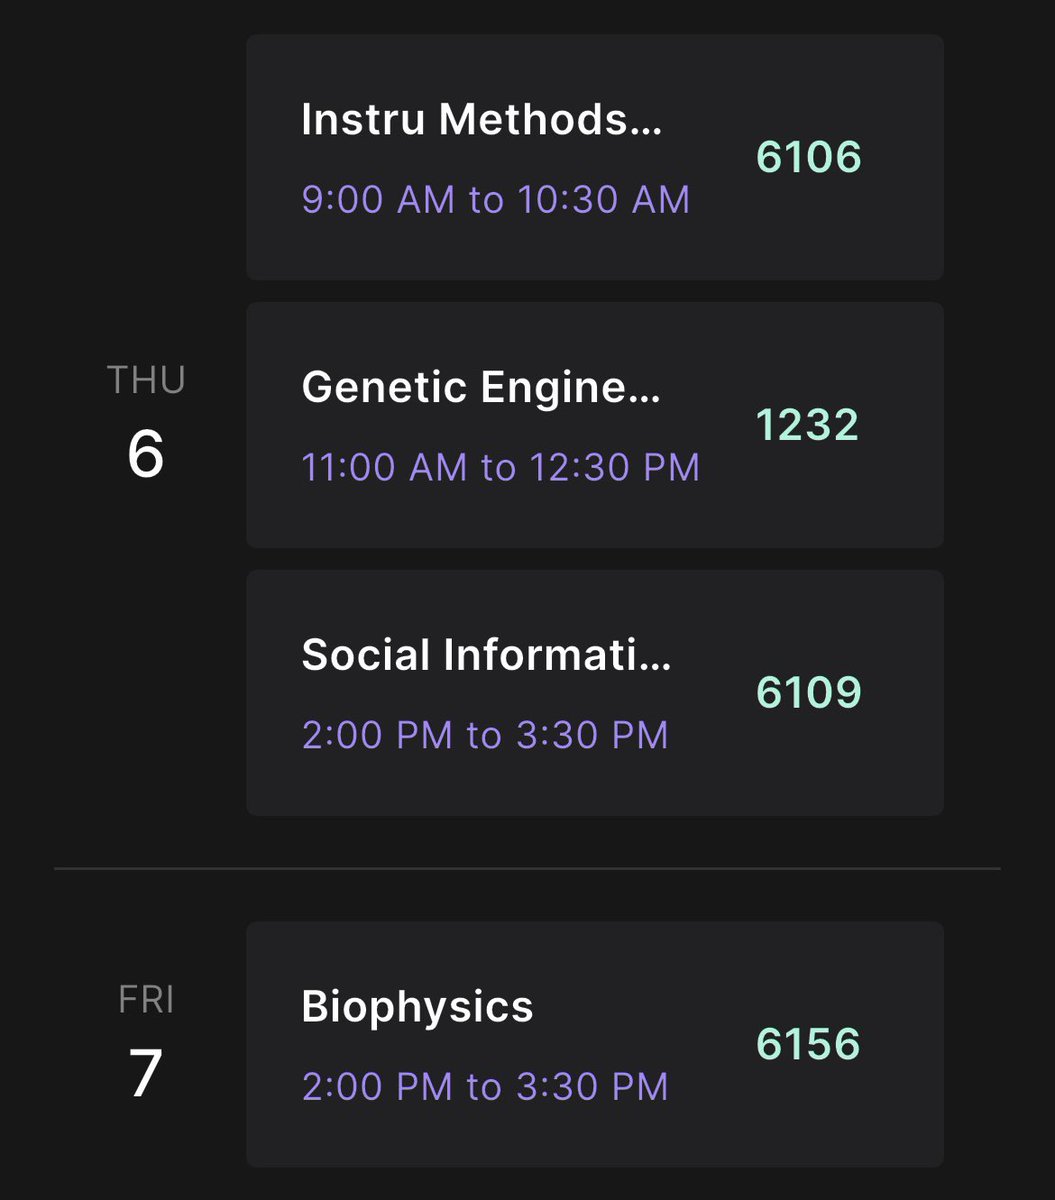Viewport: 1055px width, 1200px height.
Task: Tap the Thursday 2:00 PM to 3:30 PM time
Action: point(485,736)
